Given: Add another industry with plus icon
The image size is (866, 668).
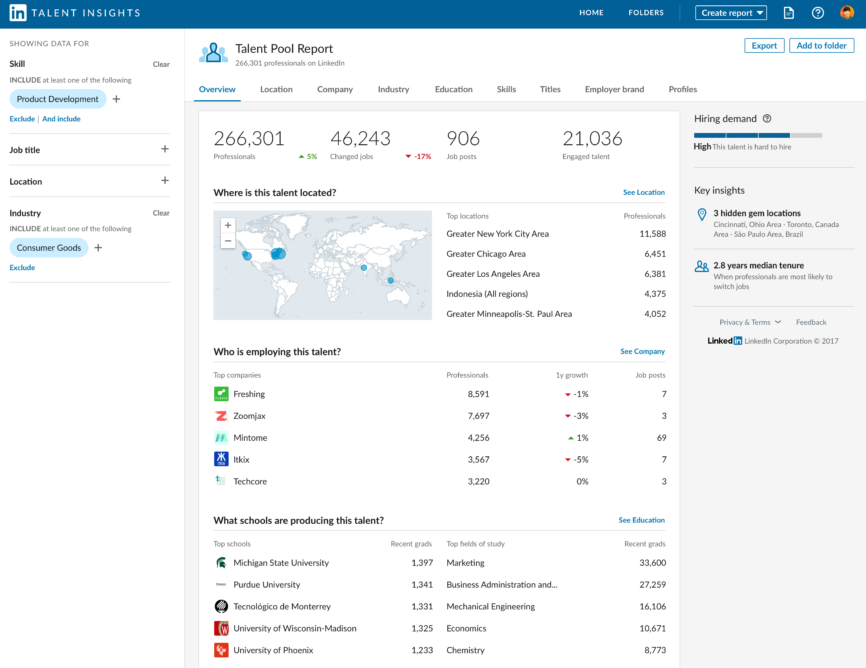Looking at the screenshot, I should point(98,248).
